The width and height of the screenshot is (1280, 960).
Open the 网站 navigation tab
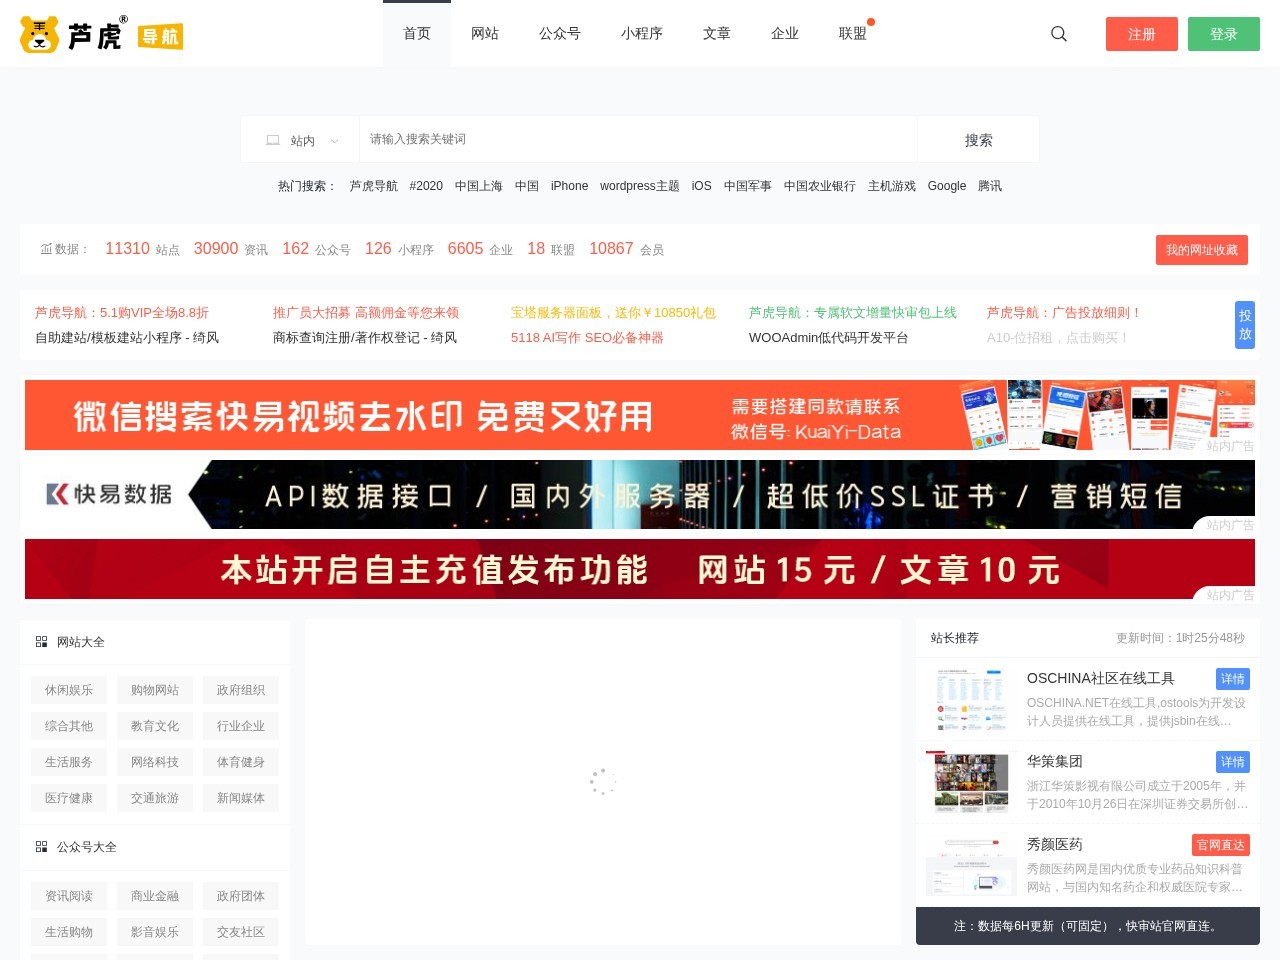[485, 34]
